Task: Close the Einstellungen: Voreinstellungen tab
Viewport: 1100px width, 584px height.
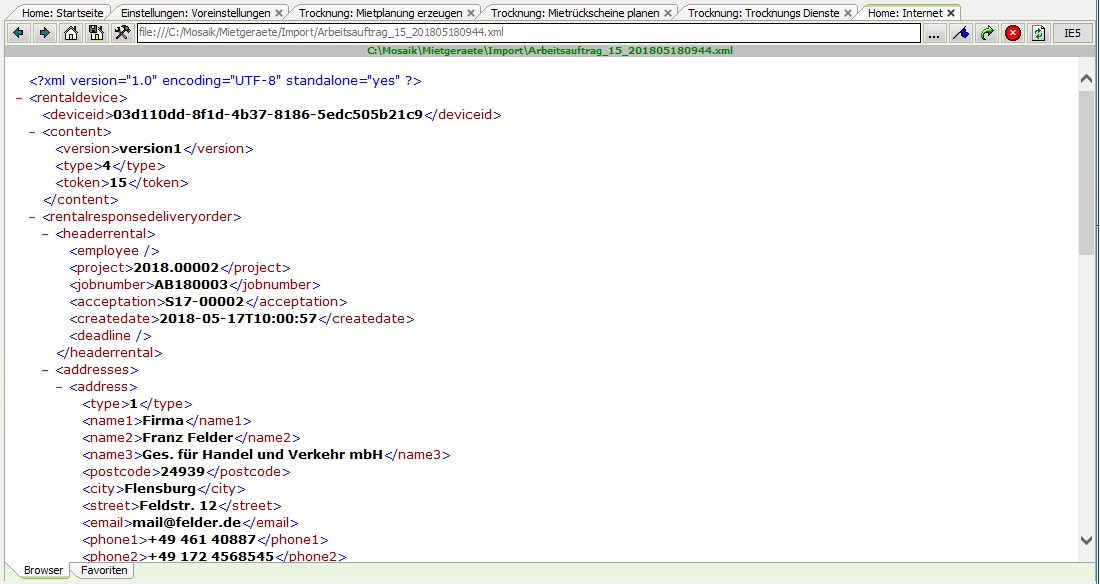Action: click(278, 13)
